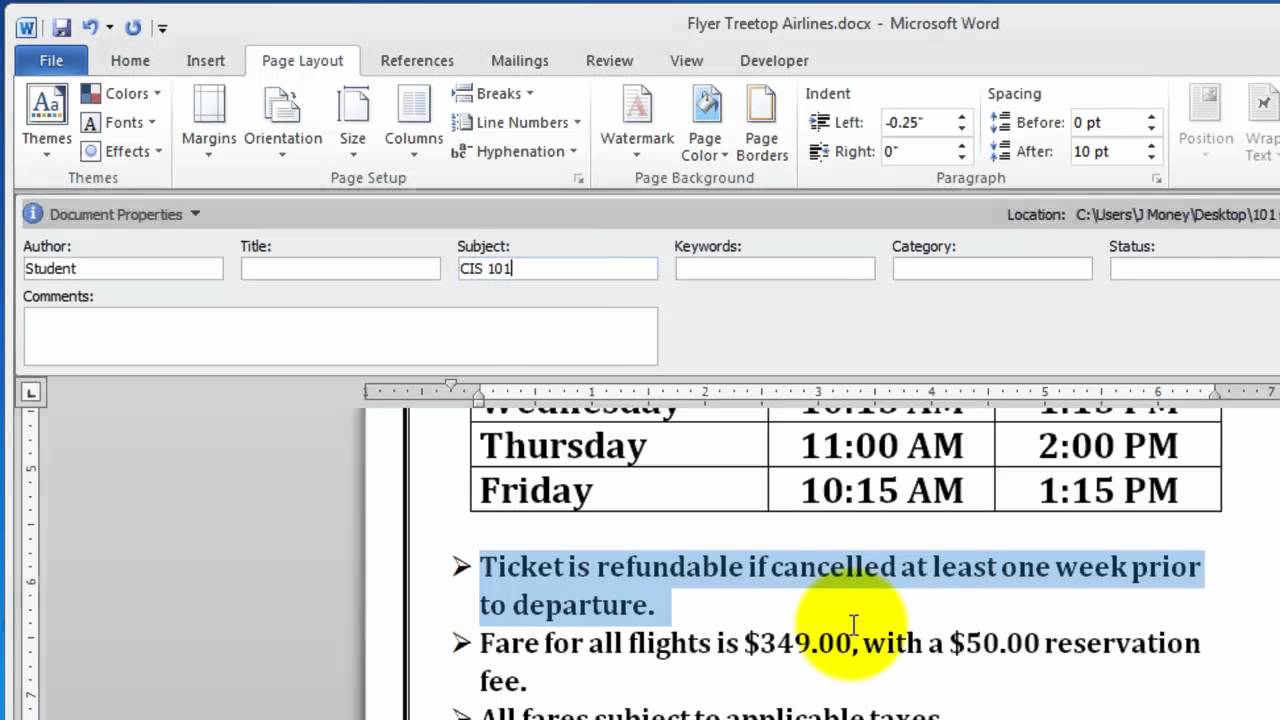Open the Position menu

[1205, 121]
